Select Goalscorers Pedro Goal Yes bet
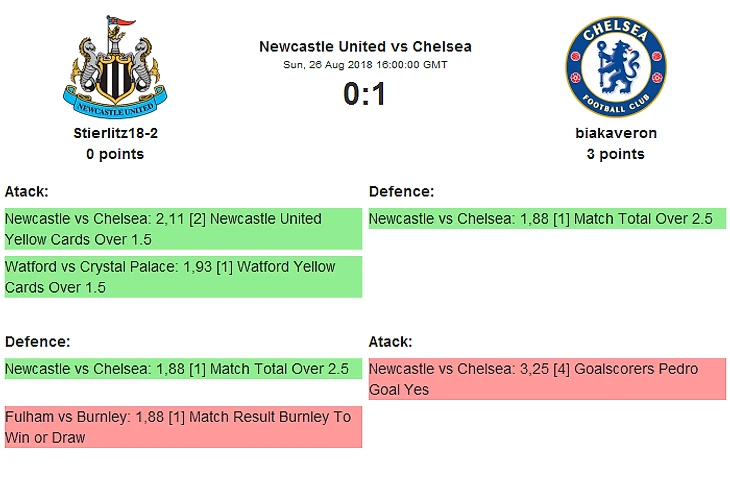 pyautogui.click(x=547, y=379)
